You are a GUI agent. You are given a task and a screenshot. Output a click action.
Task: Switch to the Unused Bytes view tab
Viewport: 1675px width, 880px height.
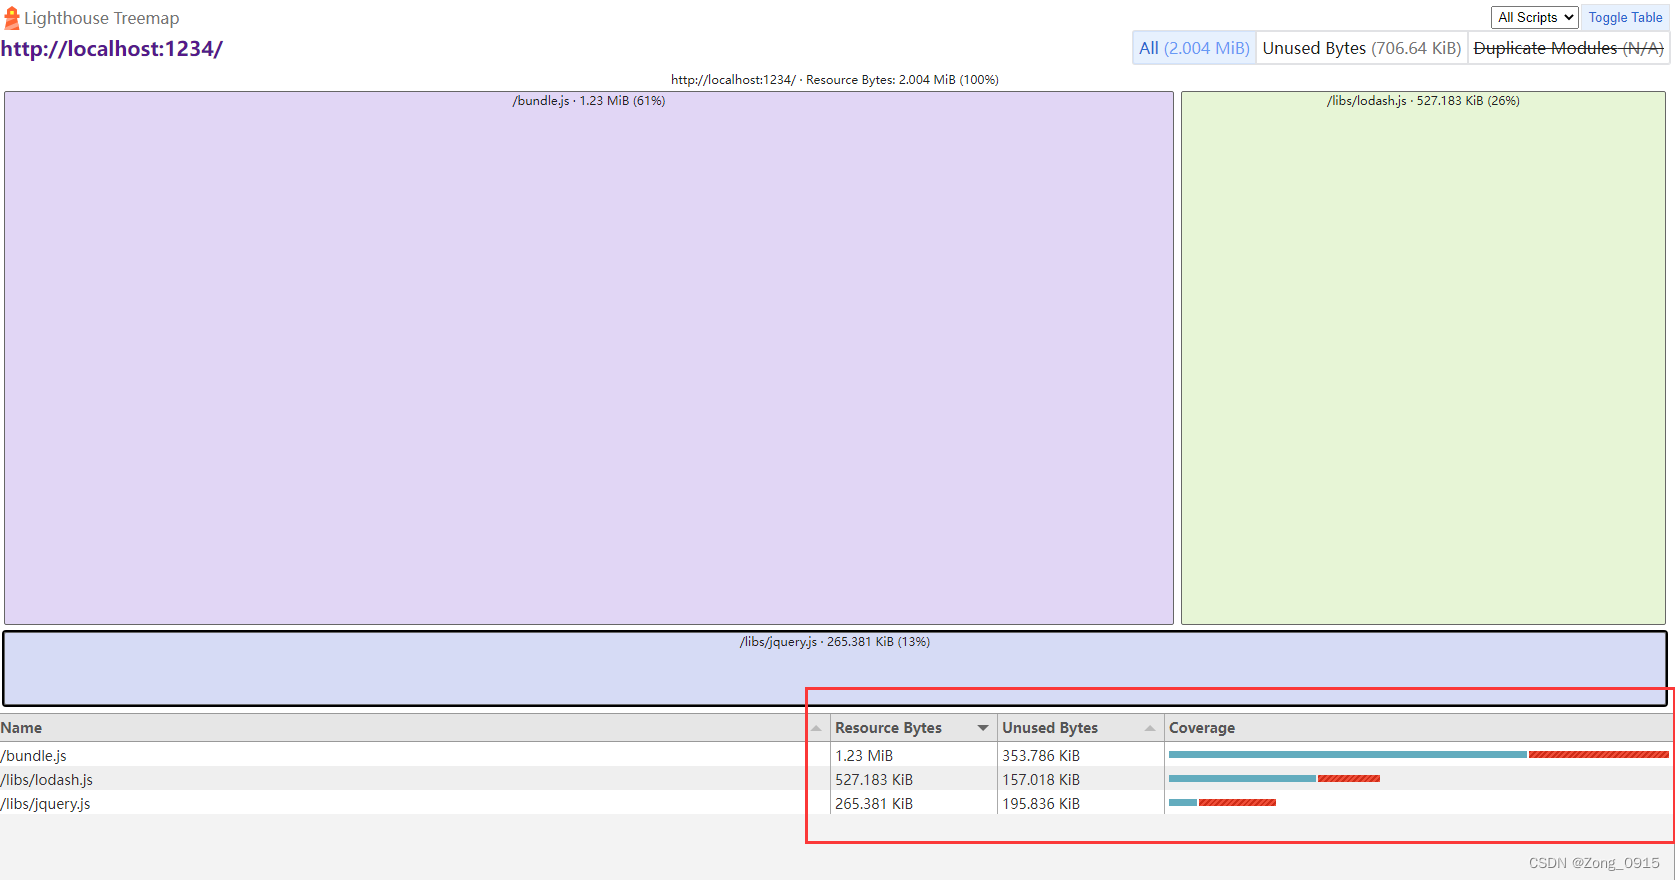point(1361,48)
